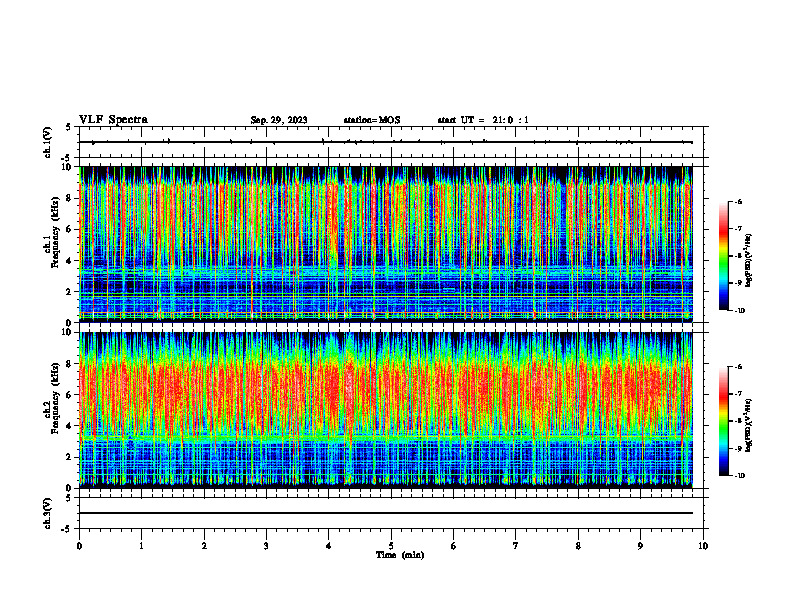The height and width of the screenshot is (612, 792).
Task: Click the ch.2 colorbar log(PSD) label
Action: [749, 425]
